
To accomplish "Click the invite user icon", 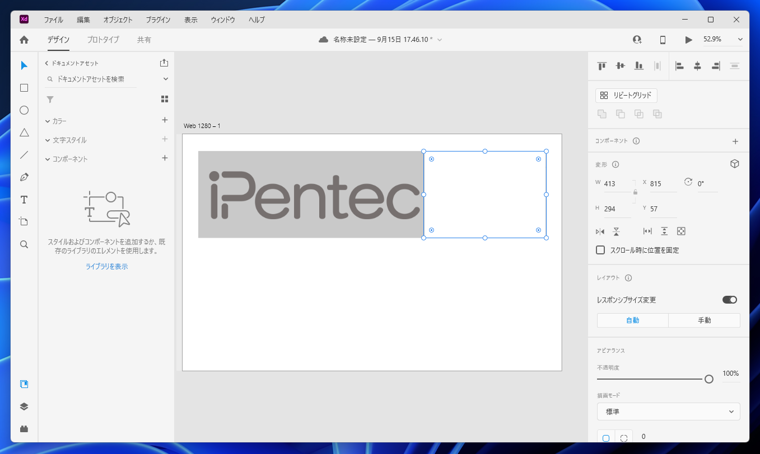I will [637, 39].
